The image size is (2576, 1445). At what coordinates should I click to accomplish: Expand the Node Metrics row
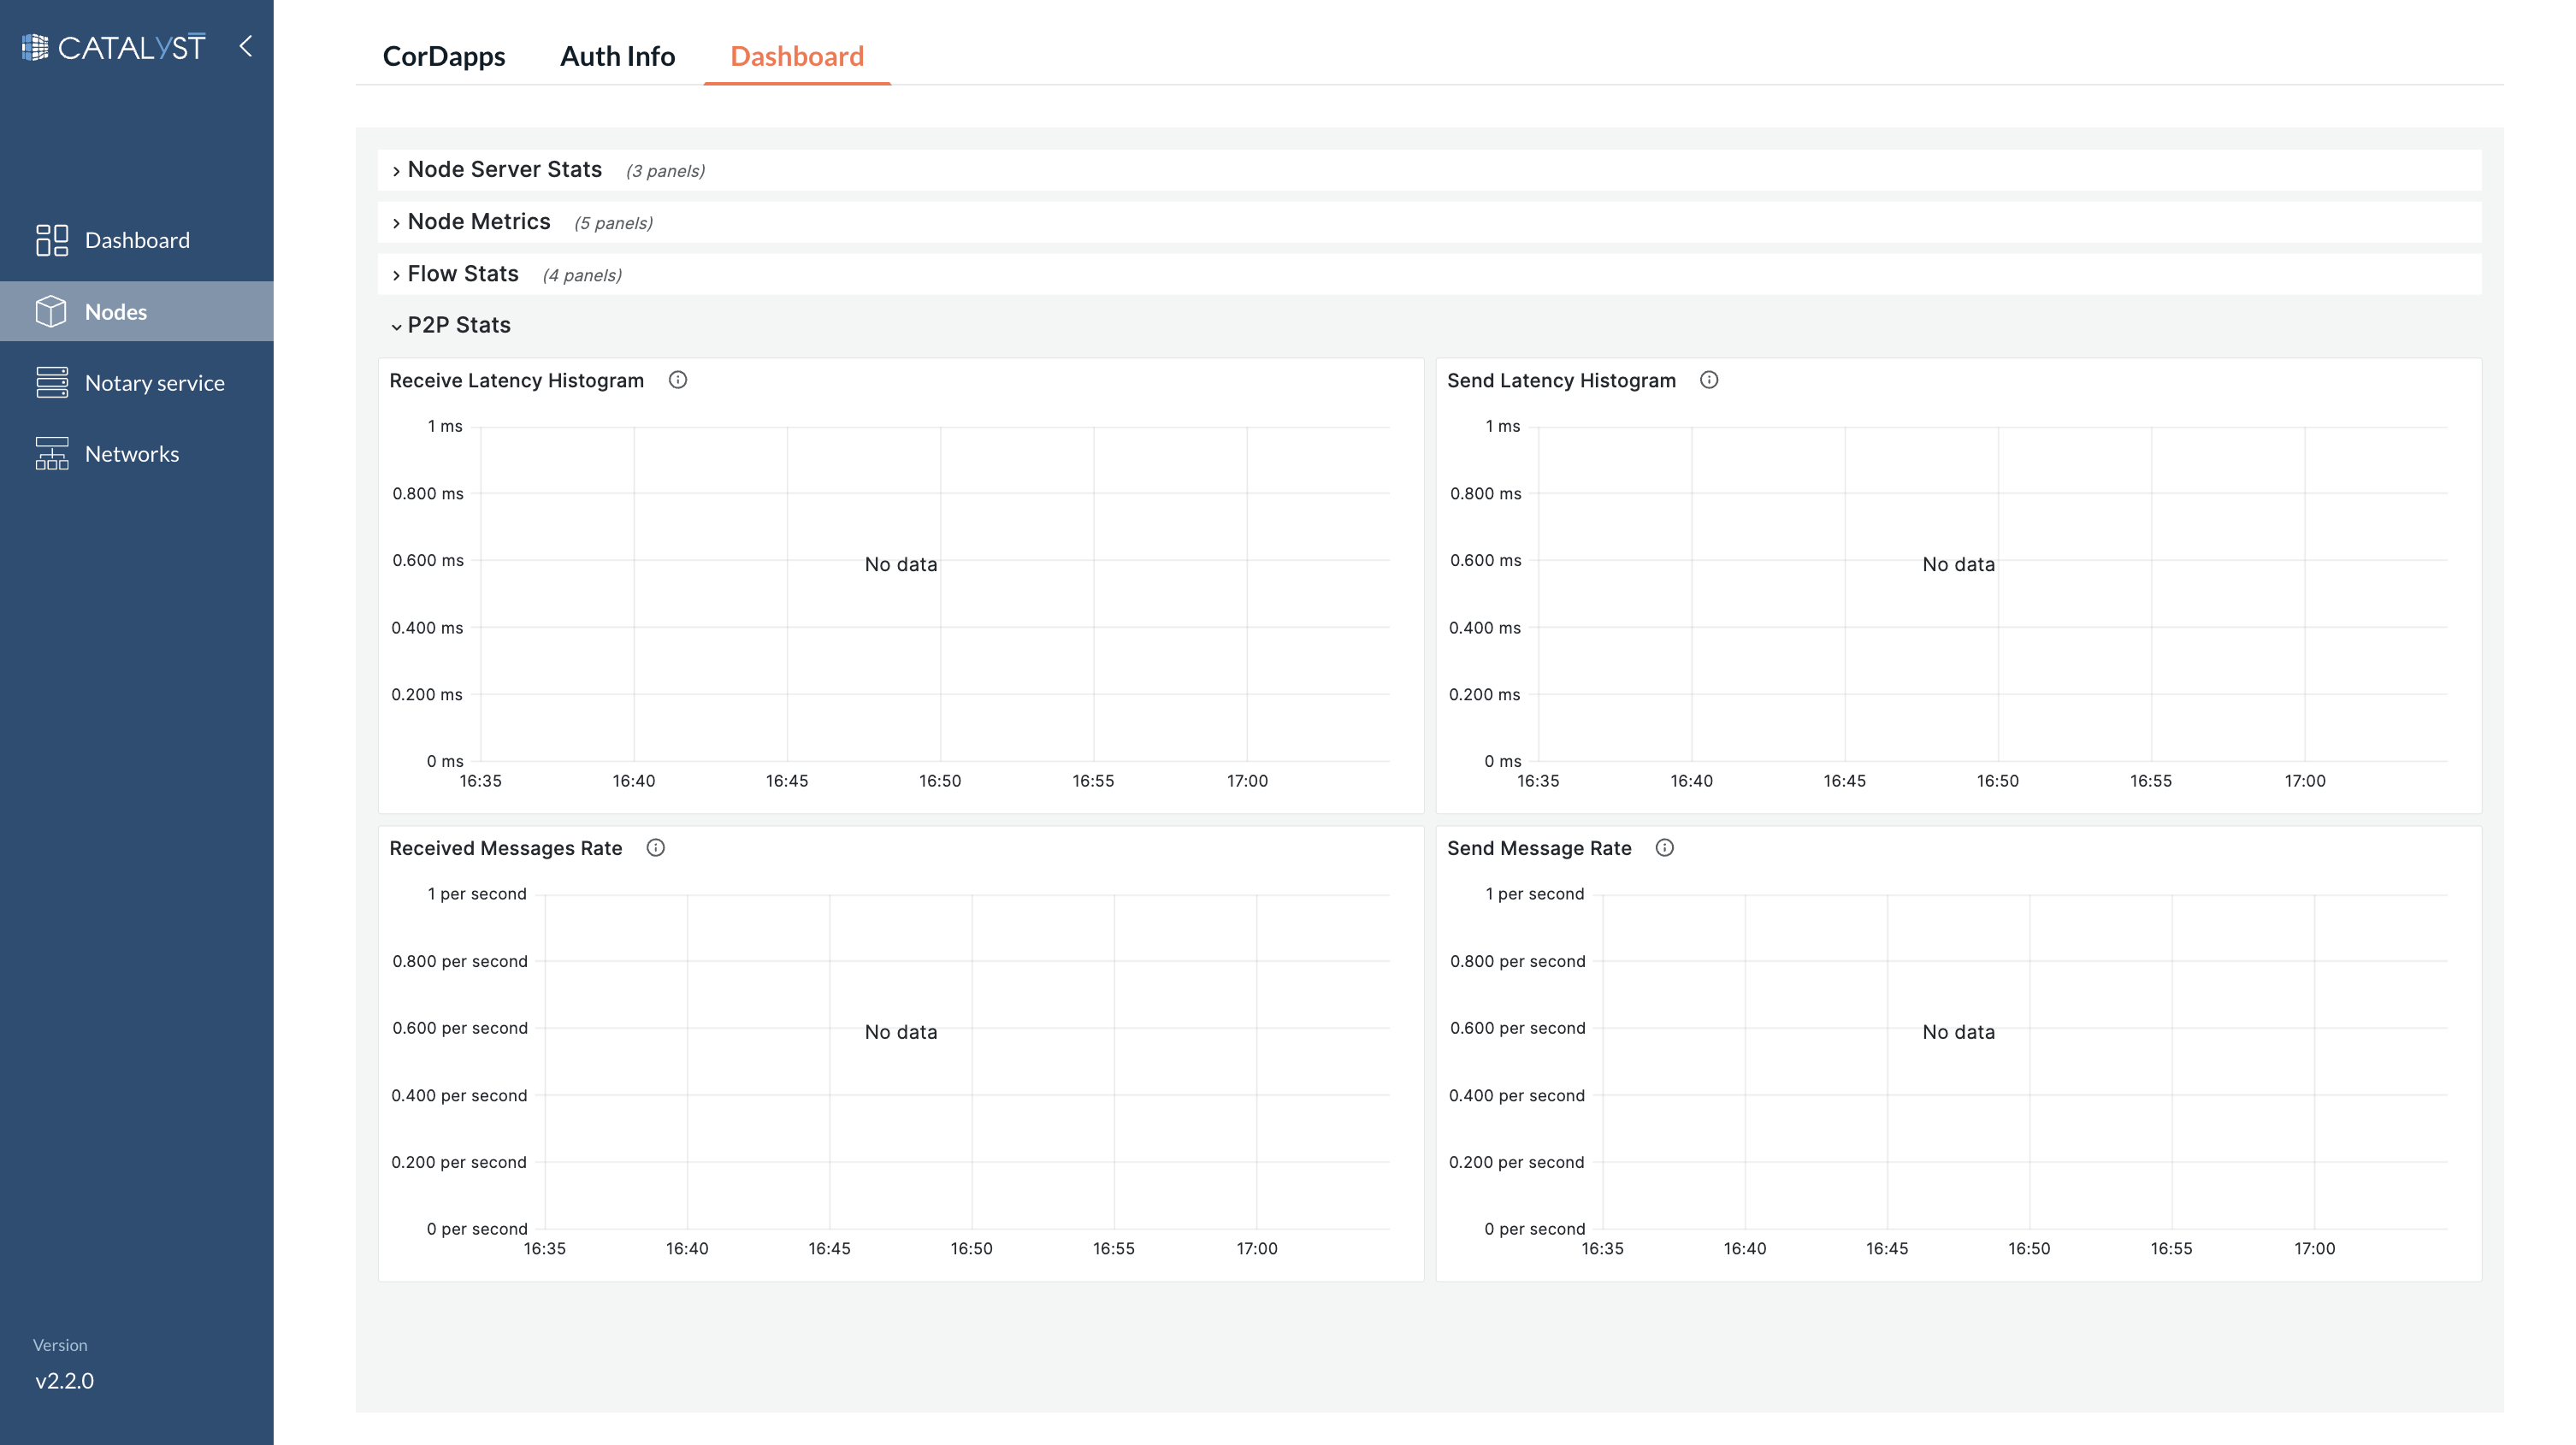click(x=478, y=222)
